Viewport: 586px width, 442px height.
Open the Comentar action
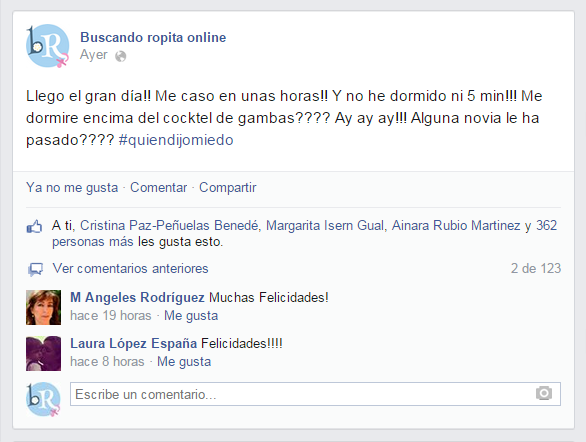click(x=158, y=188)
